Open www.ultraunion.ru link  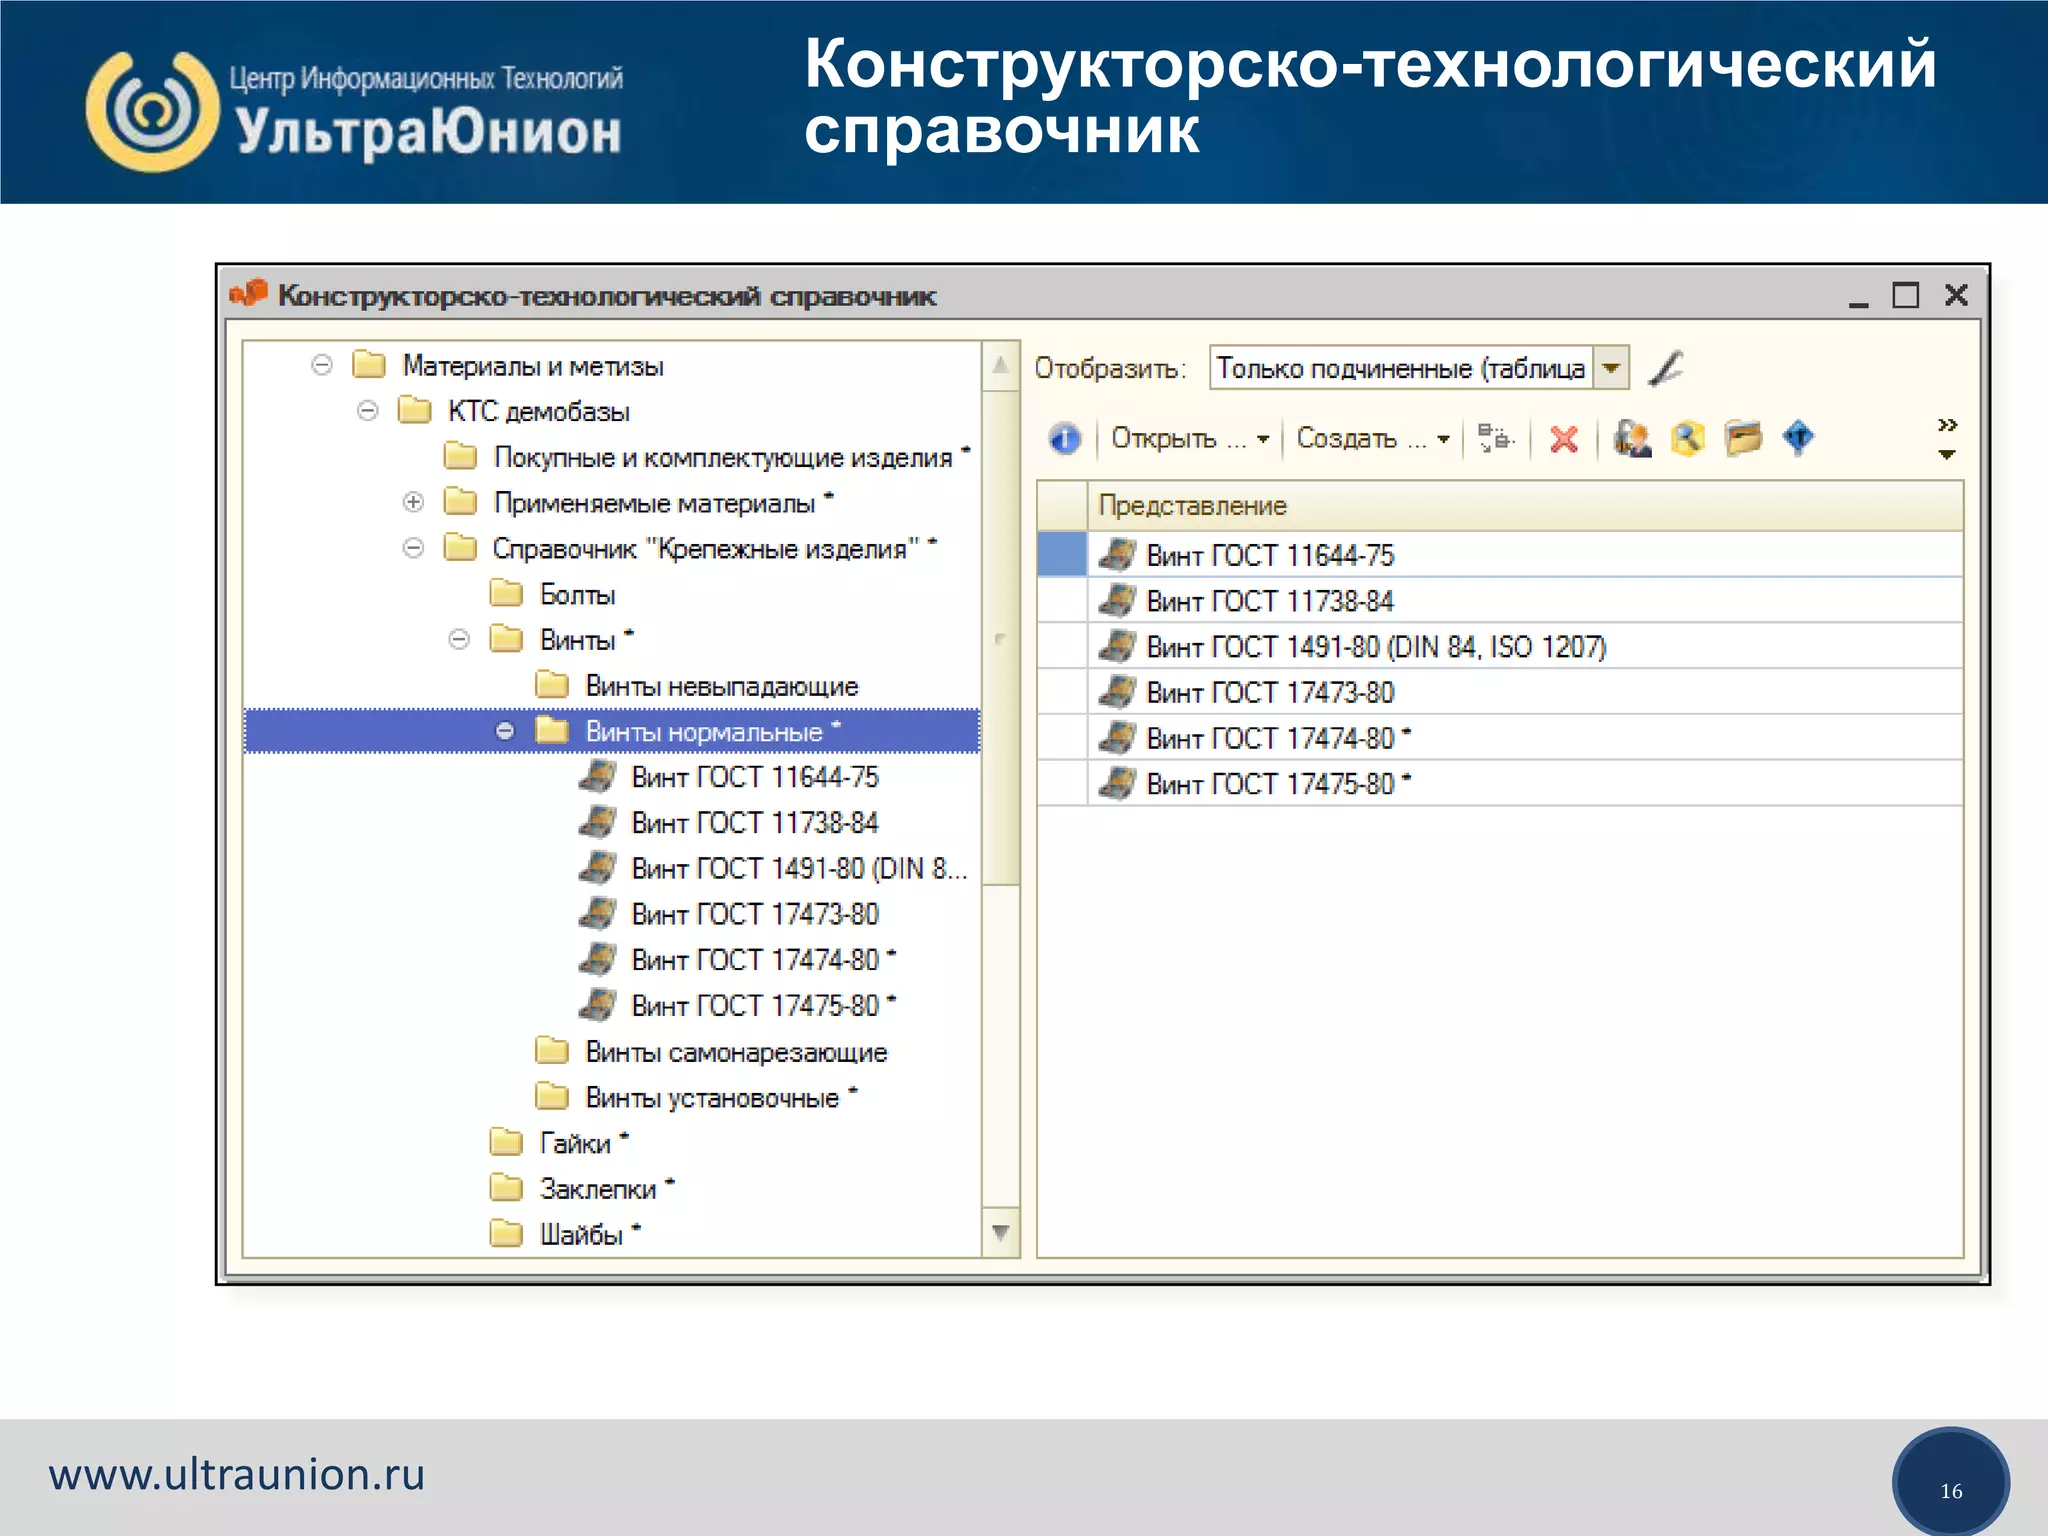237,1474
